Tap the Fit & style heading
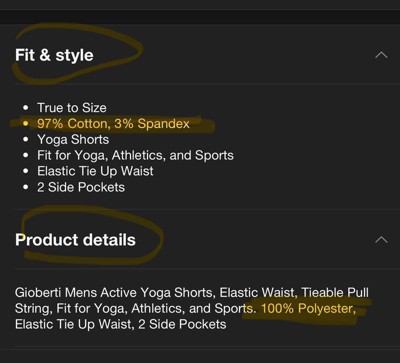Viewport: 400px width, 363px height. click(54, 55)
